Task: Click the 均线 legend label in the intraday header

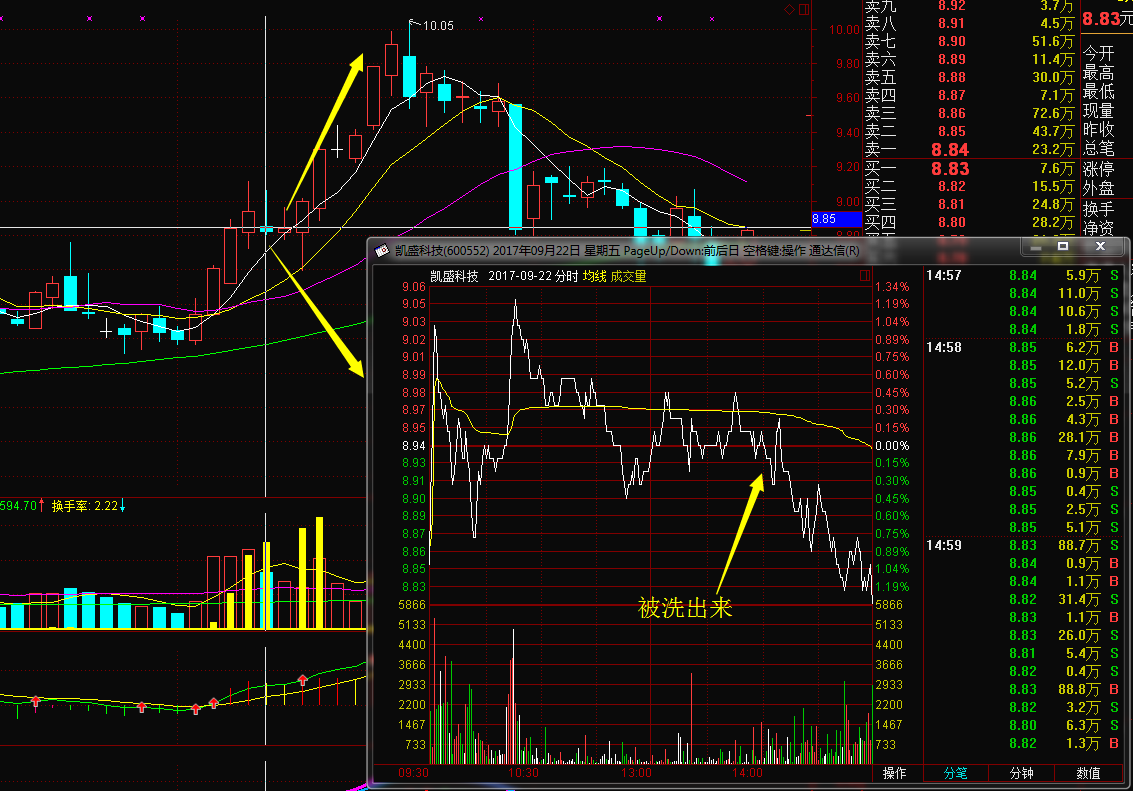Action: [595, 276]
